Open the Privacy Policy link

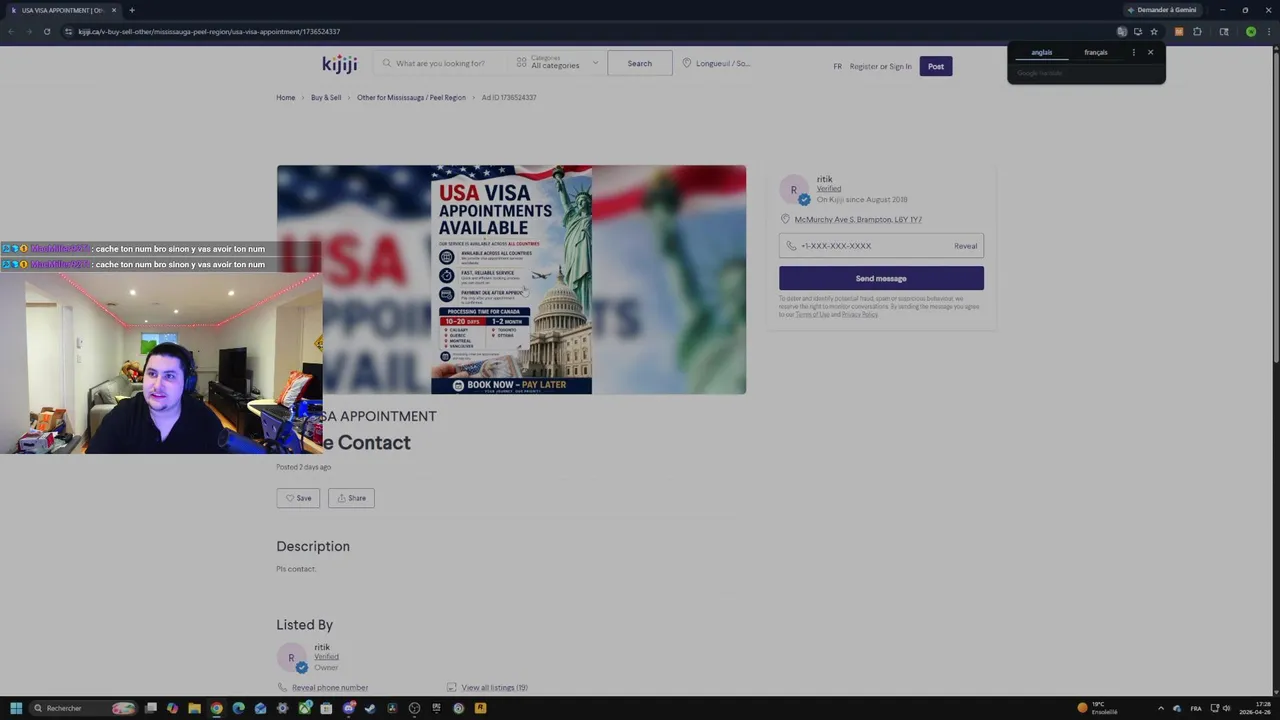(x=859, y=314)
